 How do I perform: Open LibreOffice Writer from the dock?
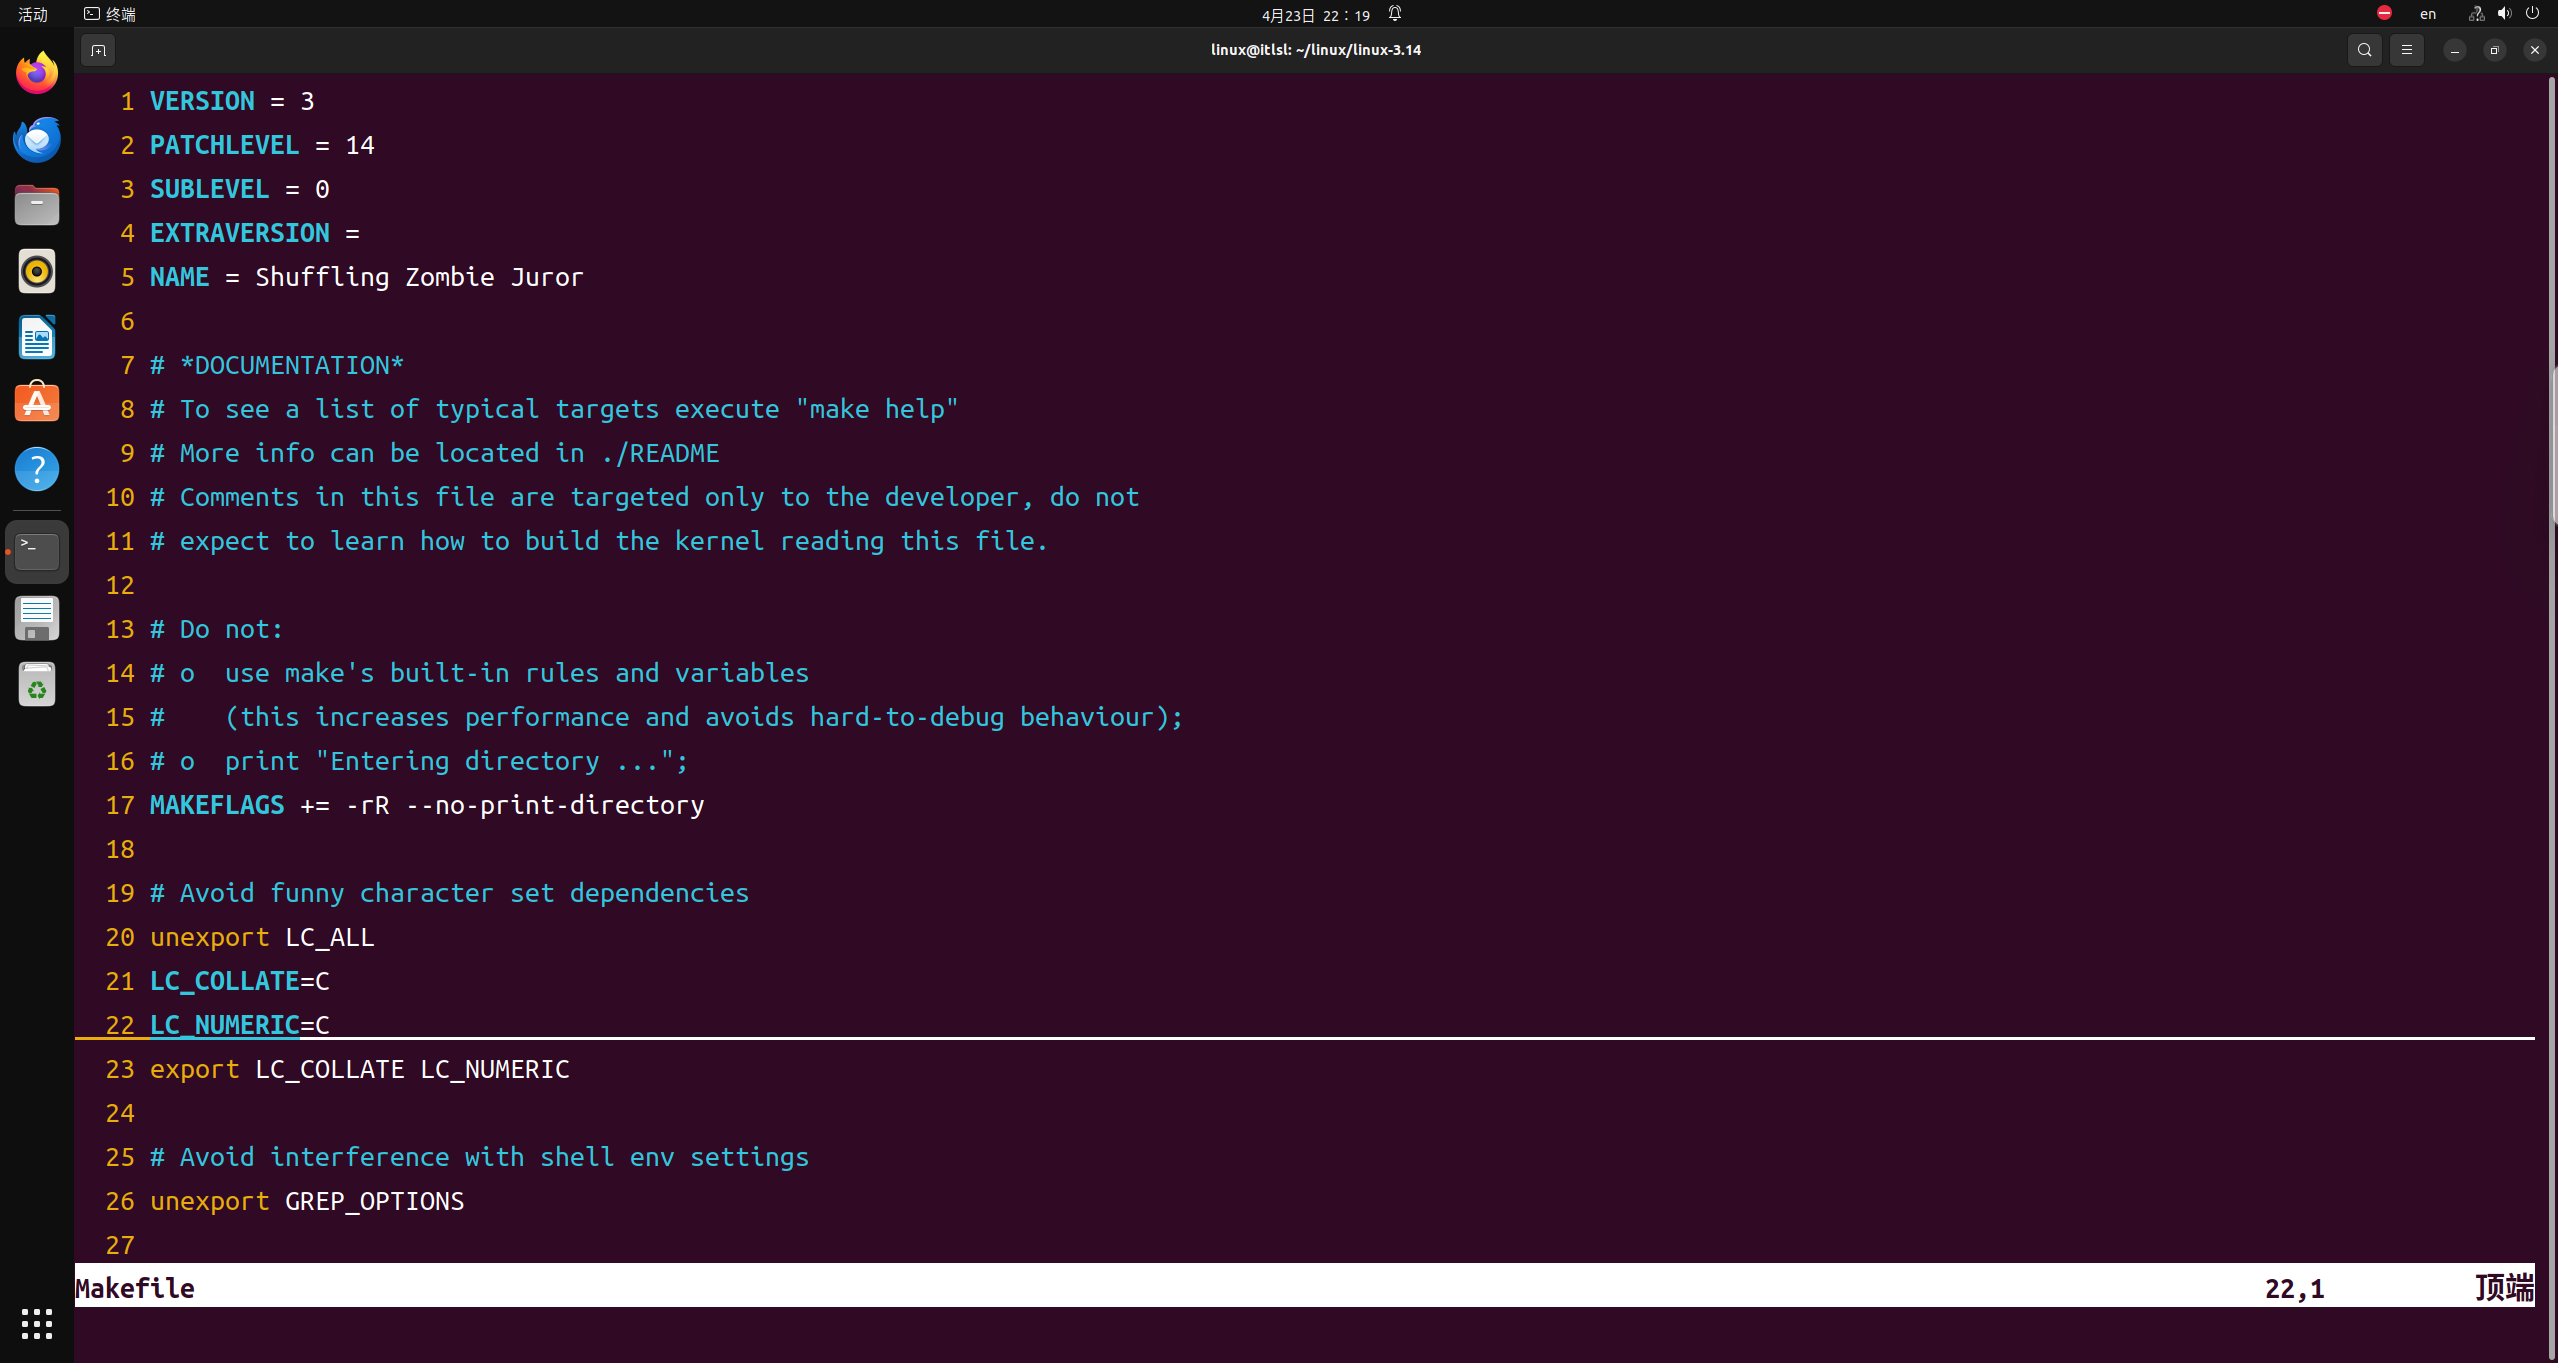[x=37, y=337]
